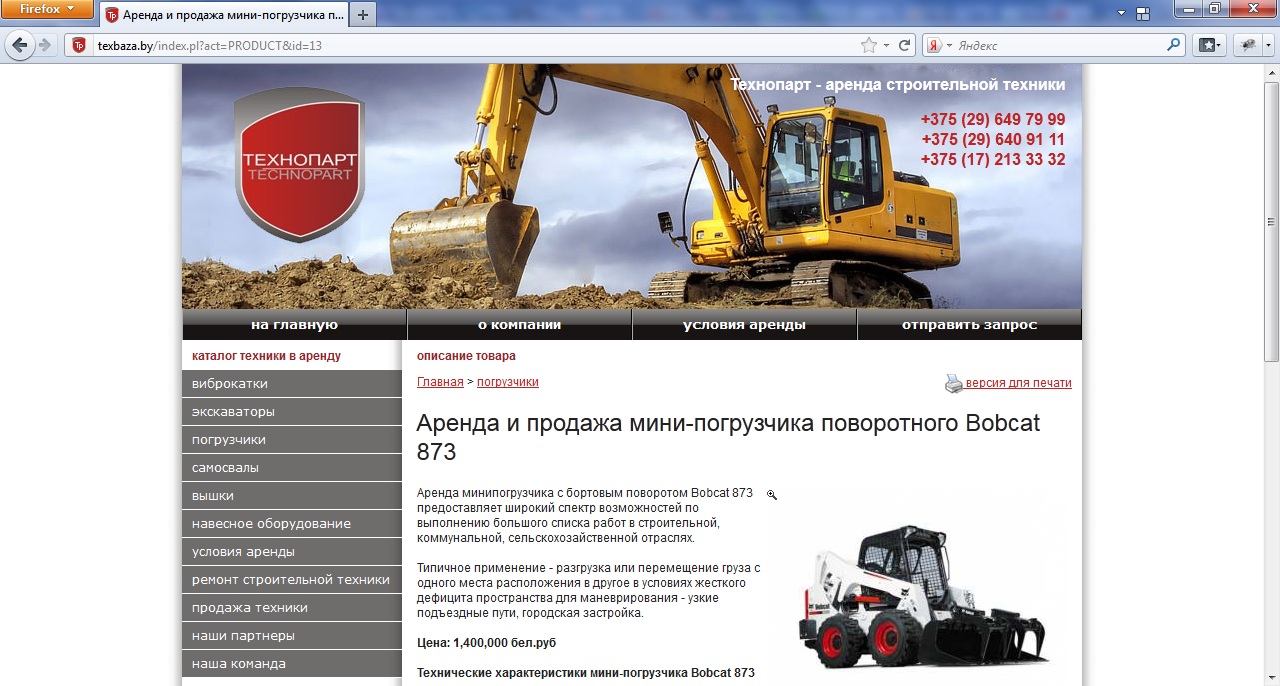Click the vertical page scrollbar thumb
The width and height of the screenshot is (1280, 686).
pos(1271,222)
